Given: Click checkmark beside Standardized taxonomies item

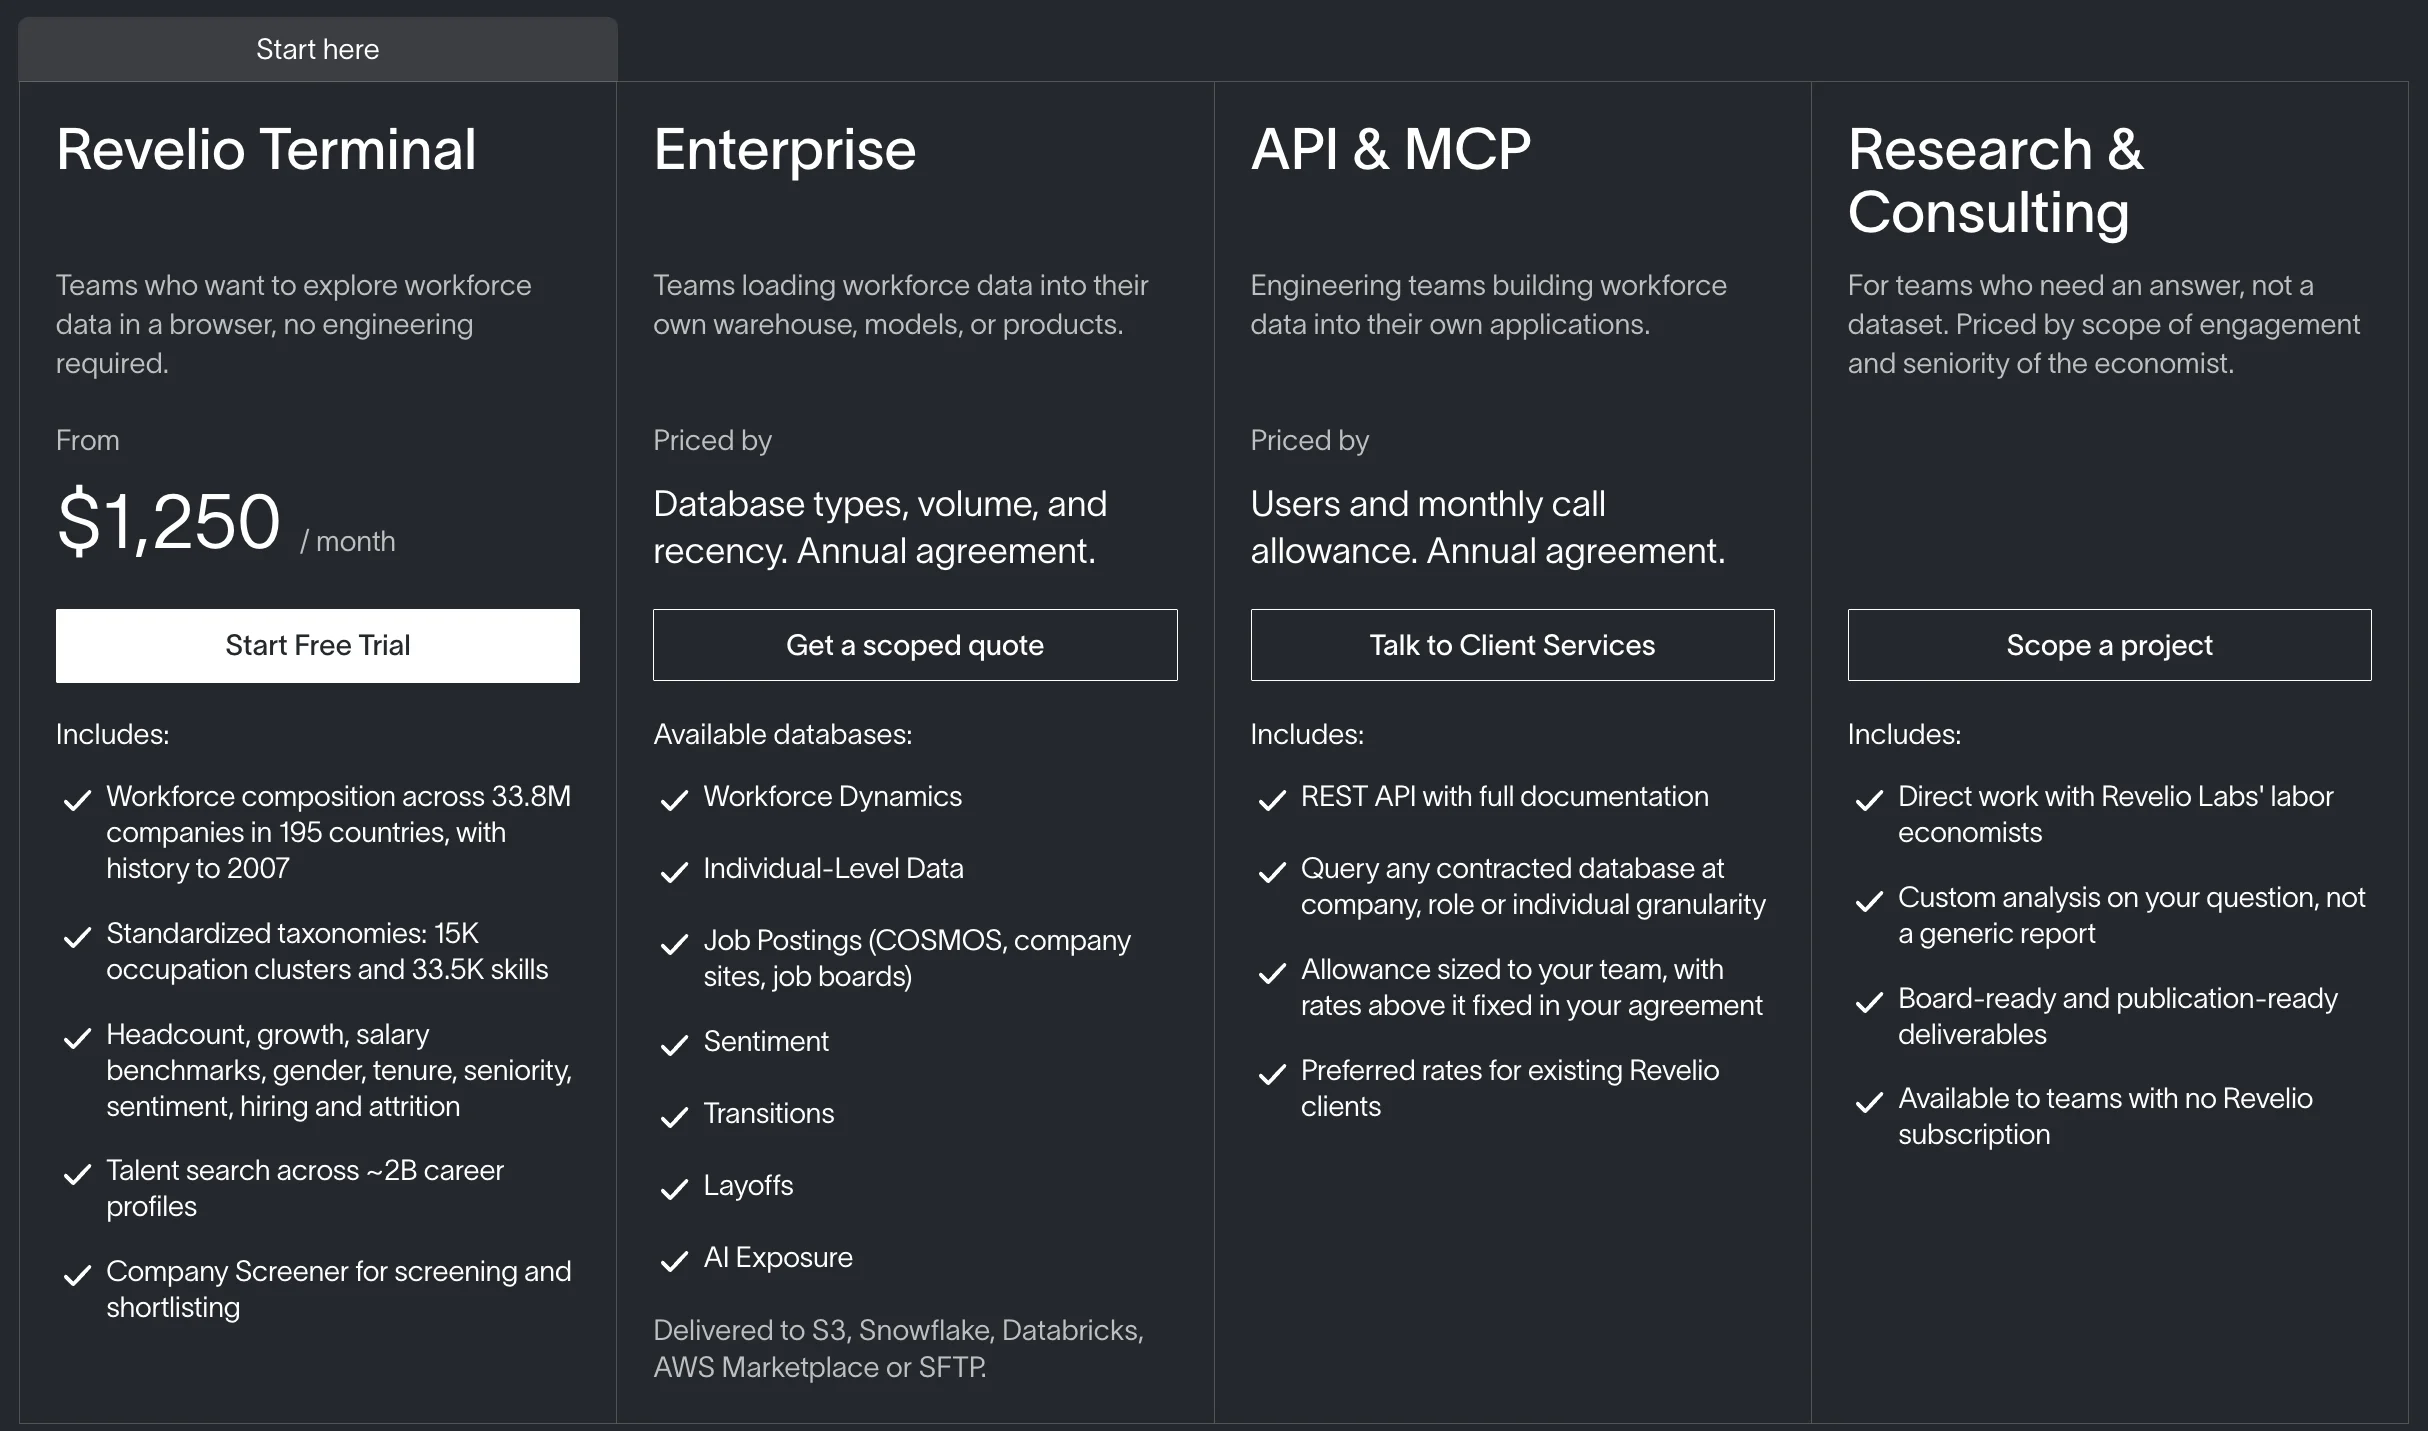Looking at the screenshot, I should tap(77, 937).
